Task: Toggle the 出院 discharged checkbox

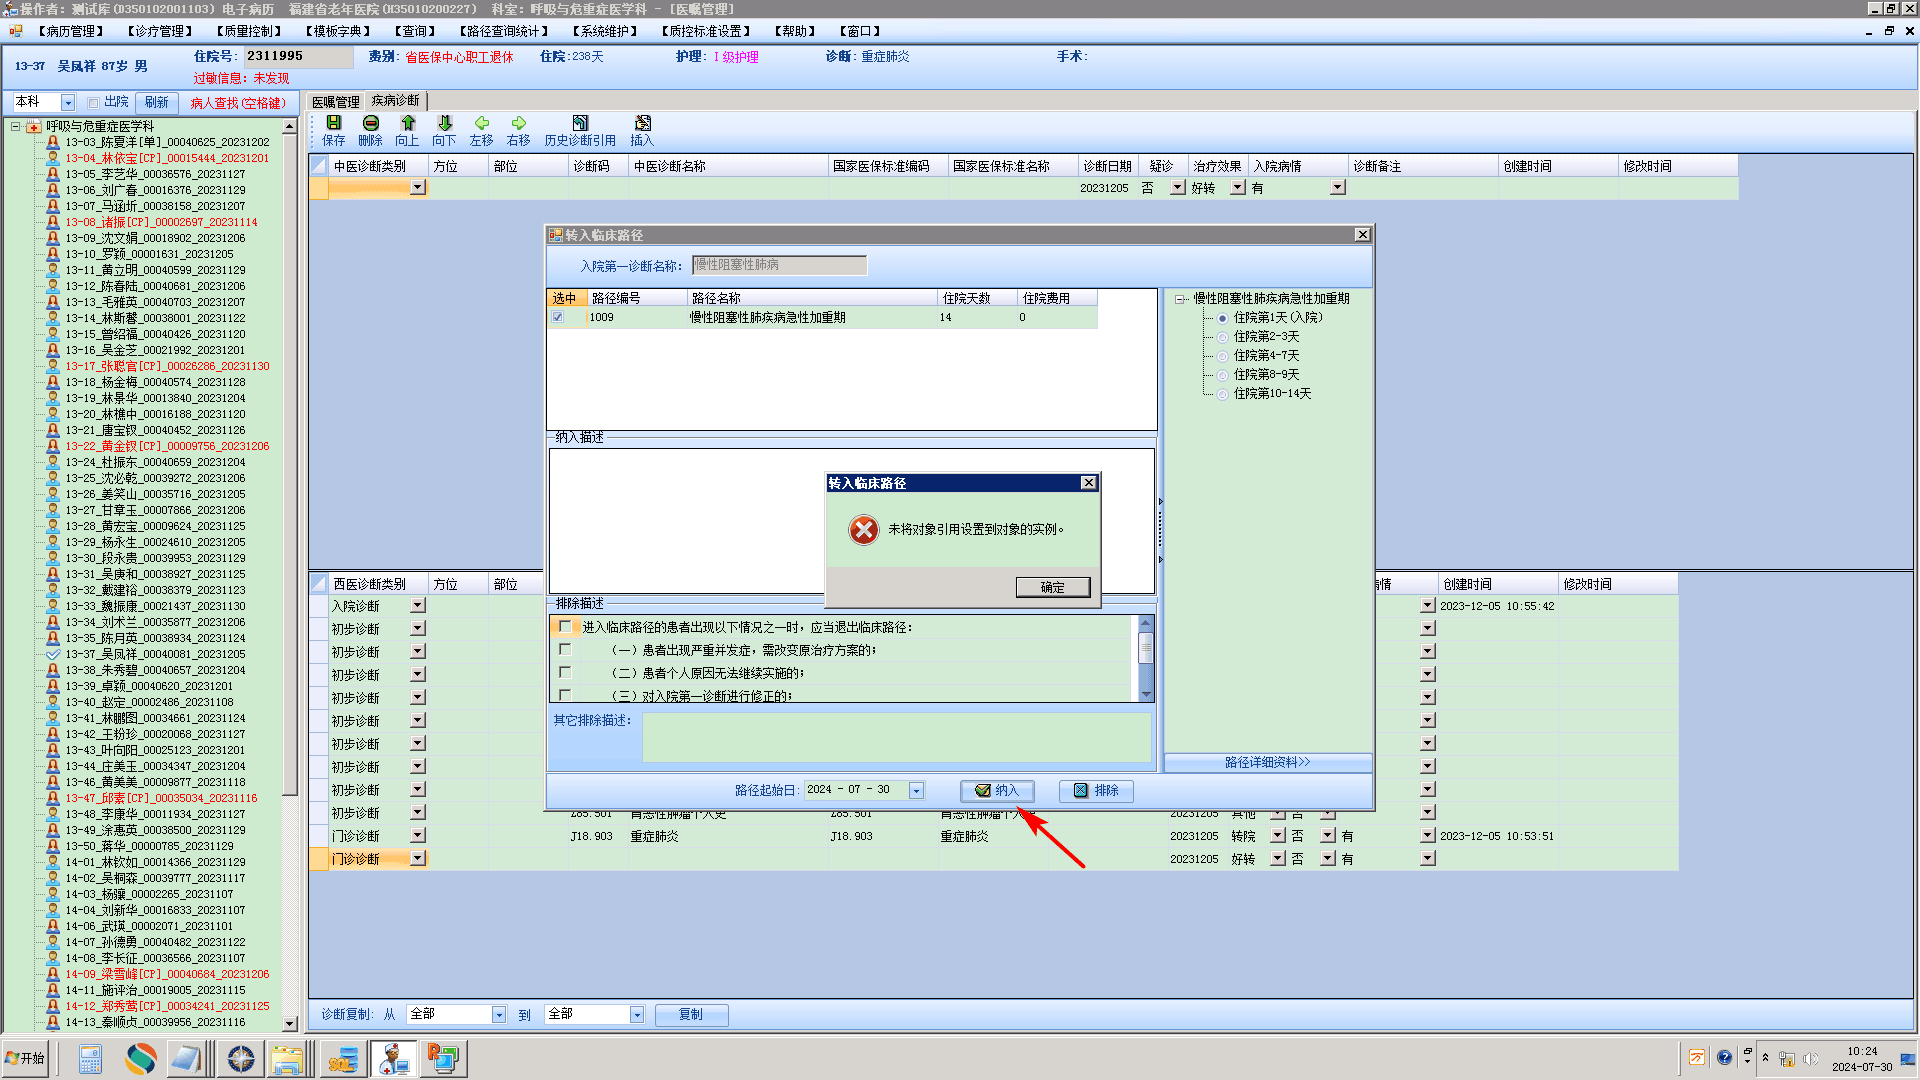Action: [x=93, y=102]
